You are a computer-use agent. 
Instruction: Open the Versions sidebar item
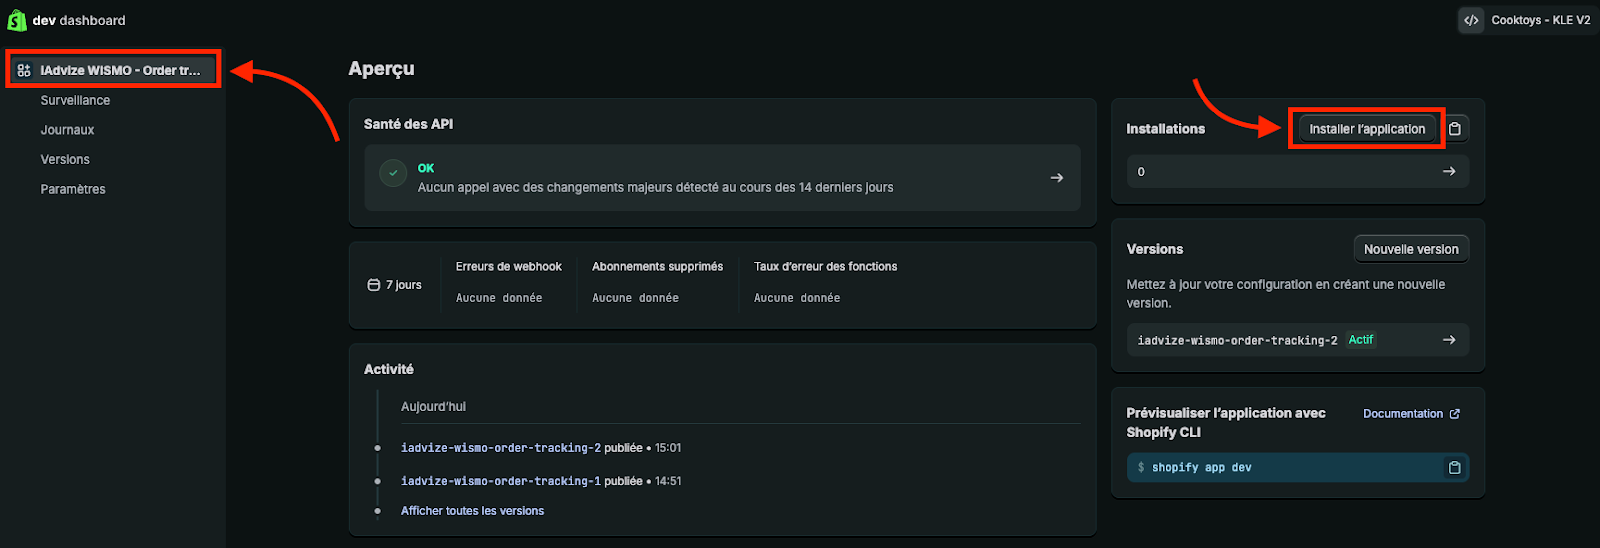tap(65, 160)
